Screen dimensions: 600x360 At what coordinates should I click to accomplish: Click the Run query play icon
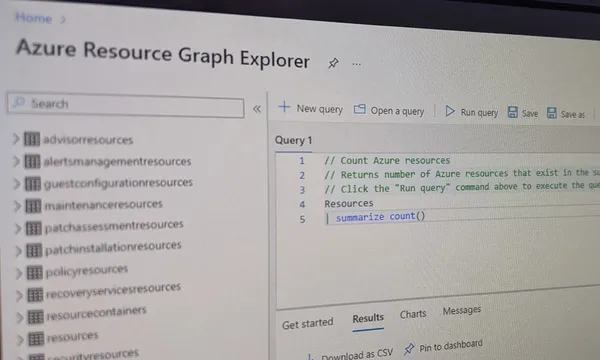click(x=450, y=111)
